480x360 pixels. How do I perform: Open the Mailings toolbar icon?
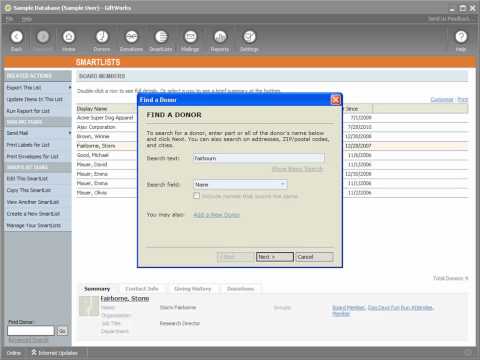click(x=190, y=37)
